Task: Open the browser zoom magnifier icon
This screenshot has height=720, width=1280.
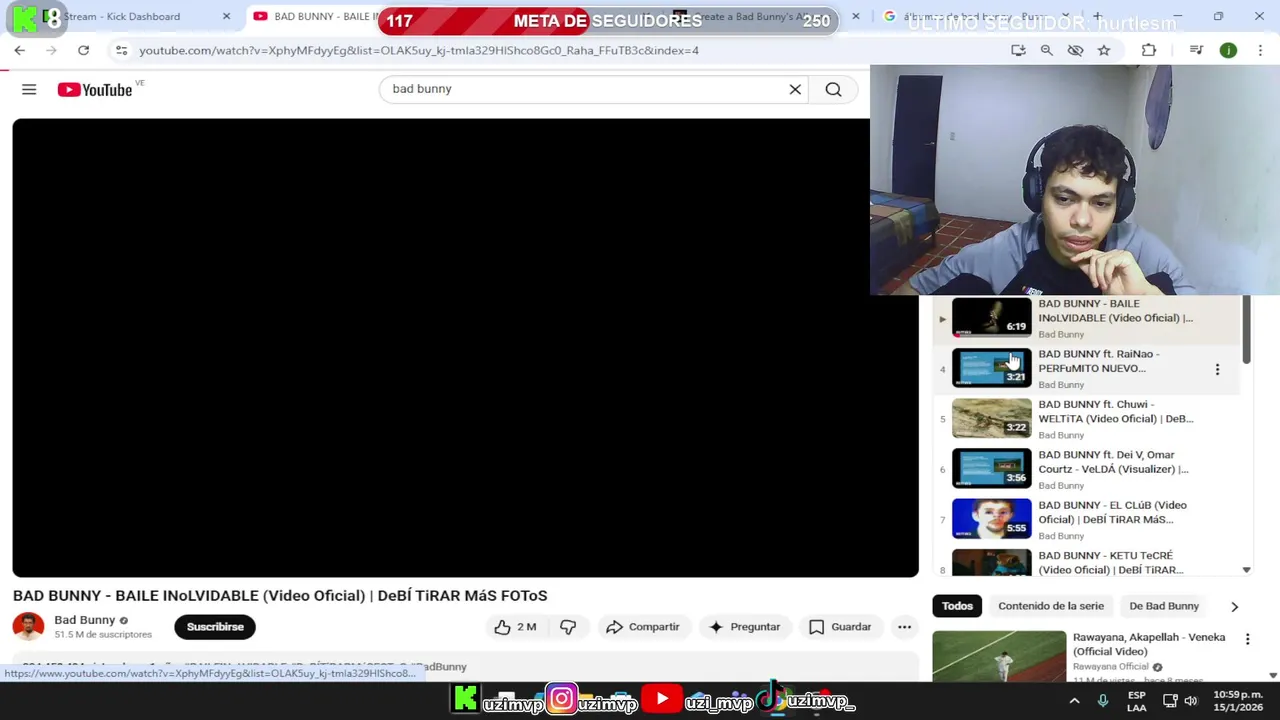Action: [1046, 50]
